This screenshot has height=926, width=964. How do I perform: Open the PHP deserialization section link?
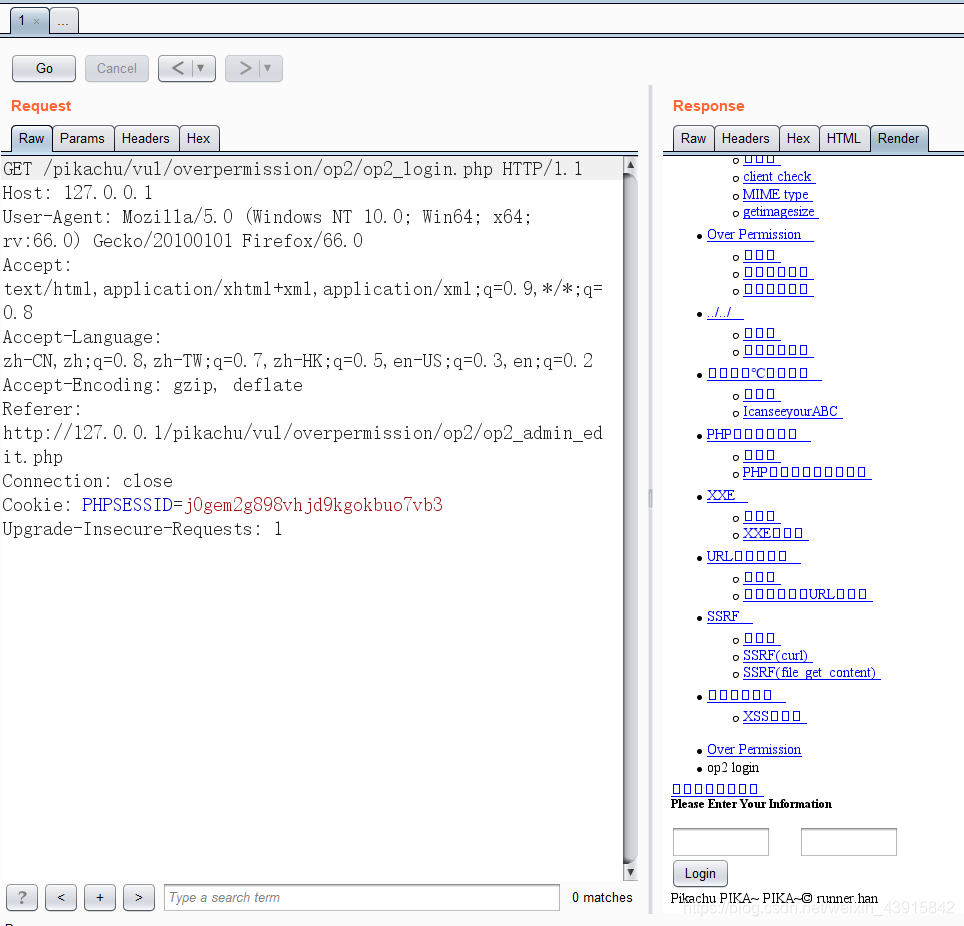tap(758, 435)
